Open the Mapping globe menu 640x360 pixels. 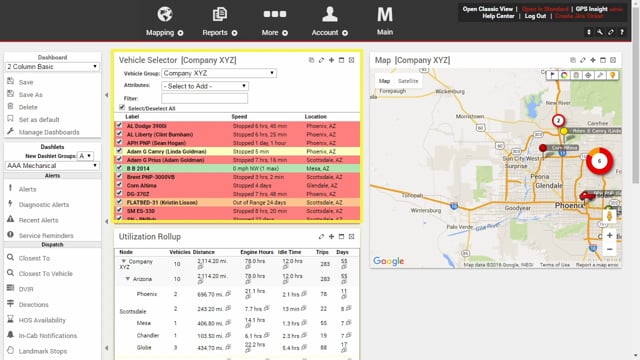pyautogui.click(x=165, y=14)
